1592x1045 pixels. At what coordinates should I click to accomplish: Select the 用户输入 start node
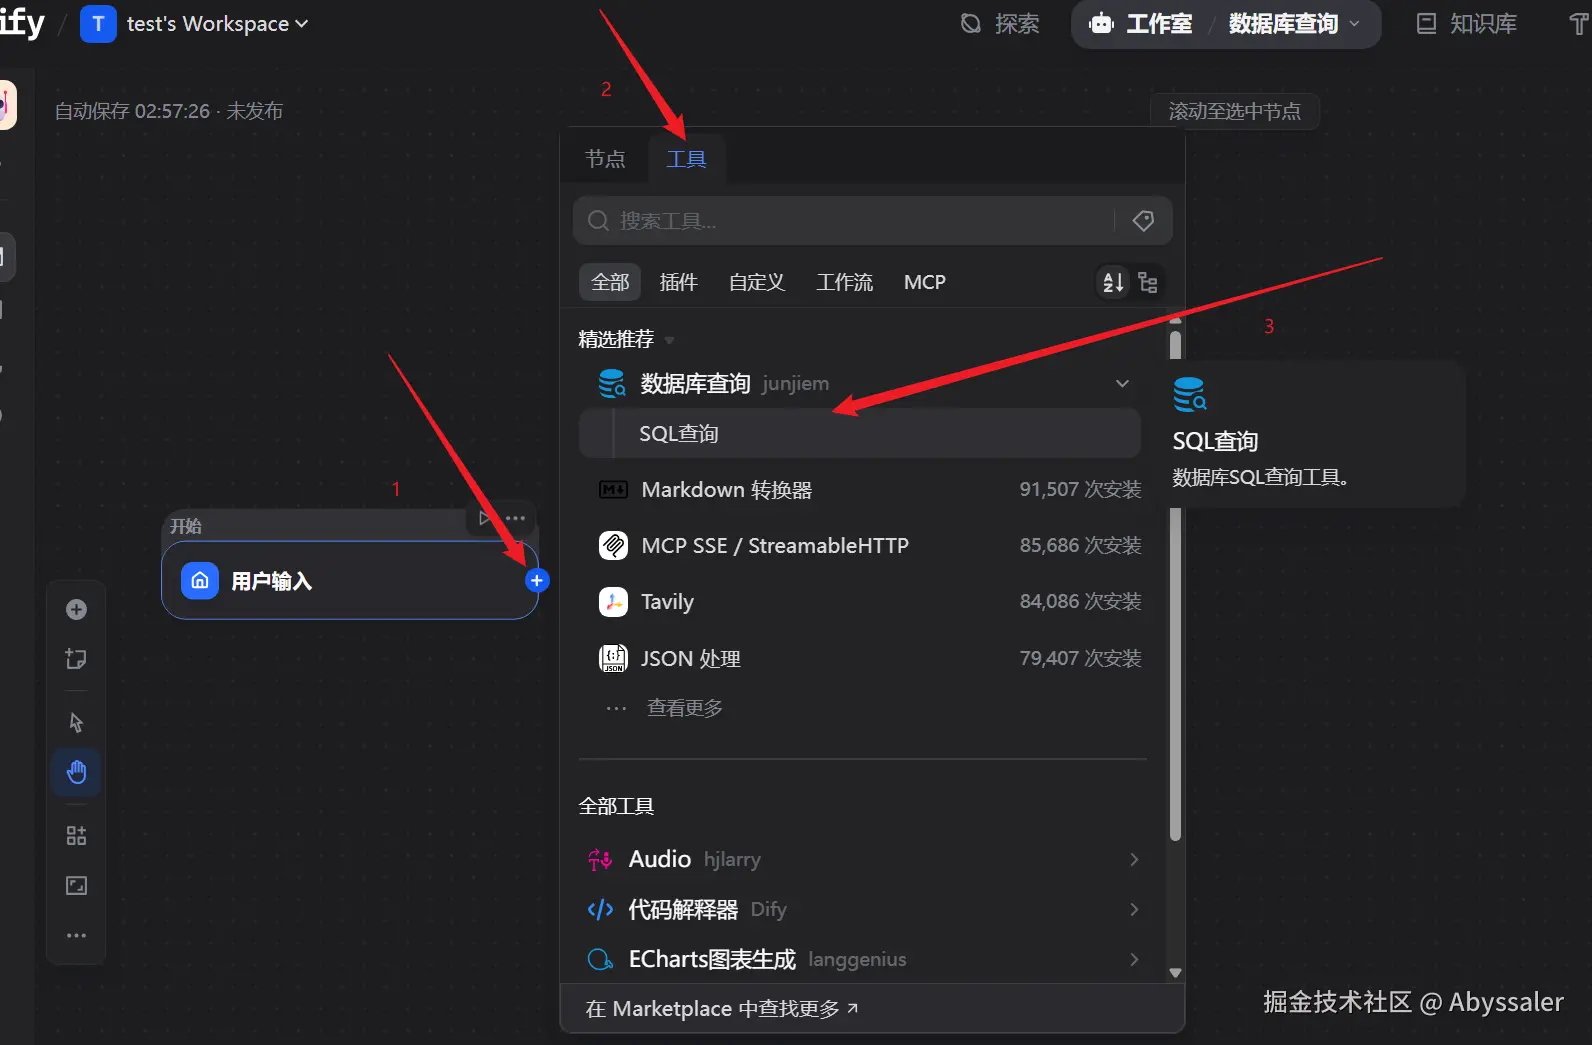(350, 580)
